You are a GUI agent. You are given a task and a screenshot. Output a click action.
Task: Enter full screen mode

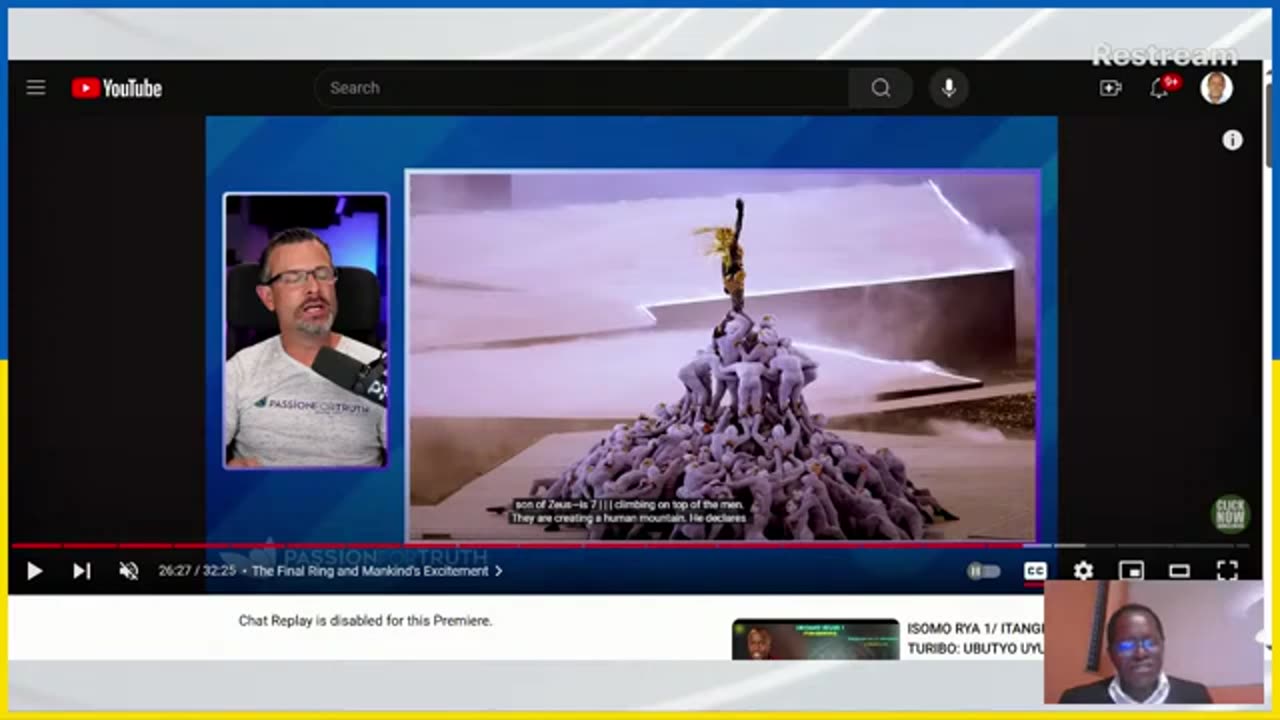click(1227, 571)
